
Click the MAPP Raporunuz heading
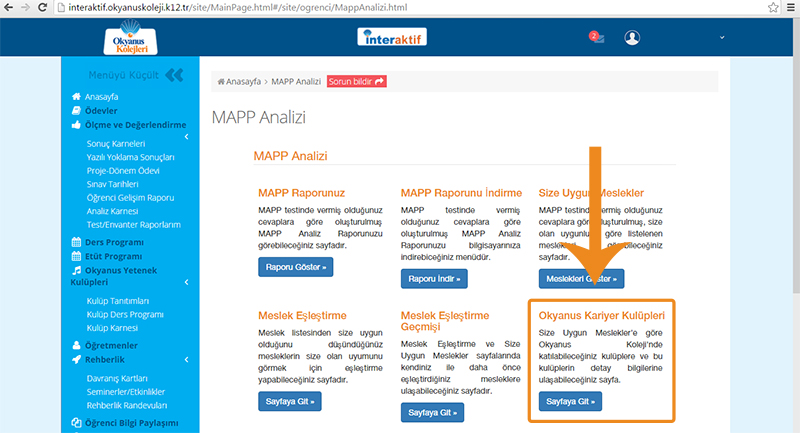tap(302, 193)
